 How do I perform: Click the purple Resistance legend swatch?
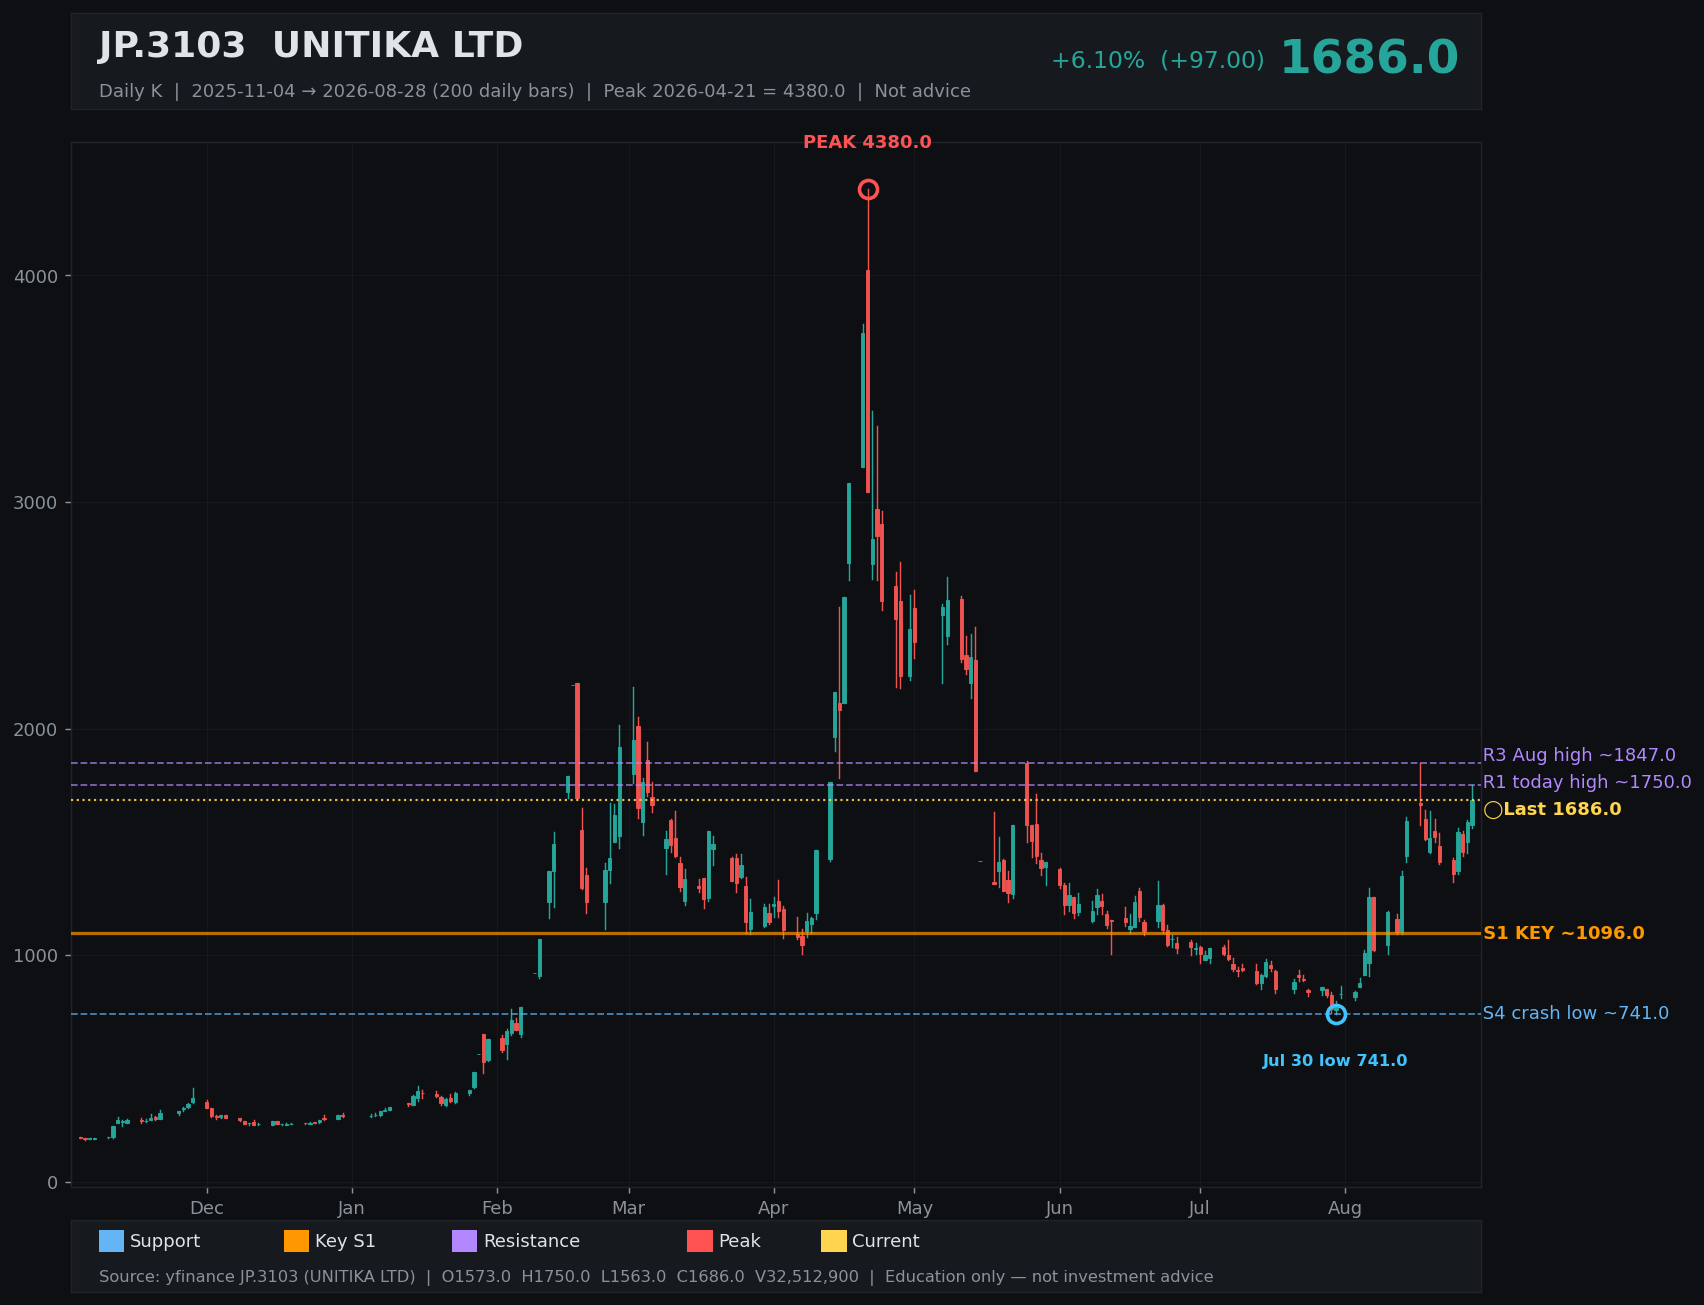coord(465,1241)
